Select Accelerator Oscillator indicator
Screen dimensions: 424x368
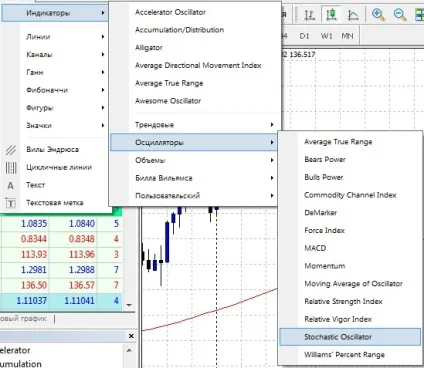point(170,12)
